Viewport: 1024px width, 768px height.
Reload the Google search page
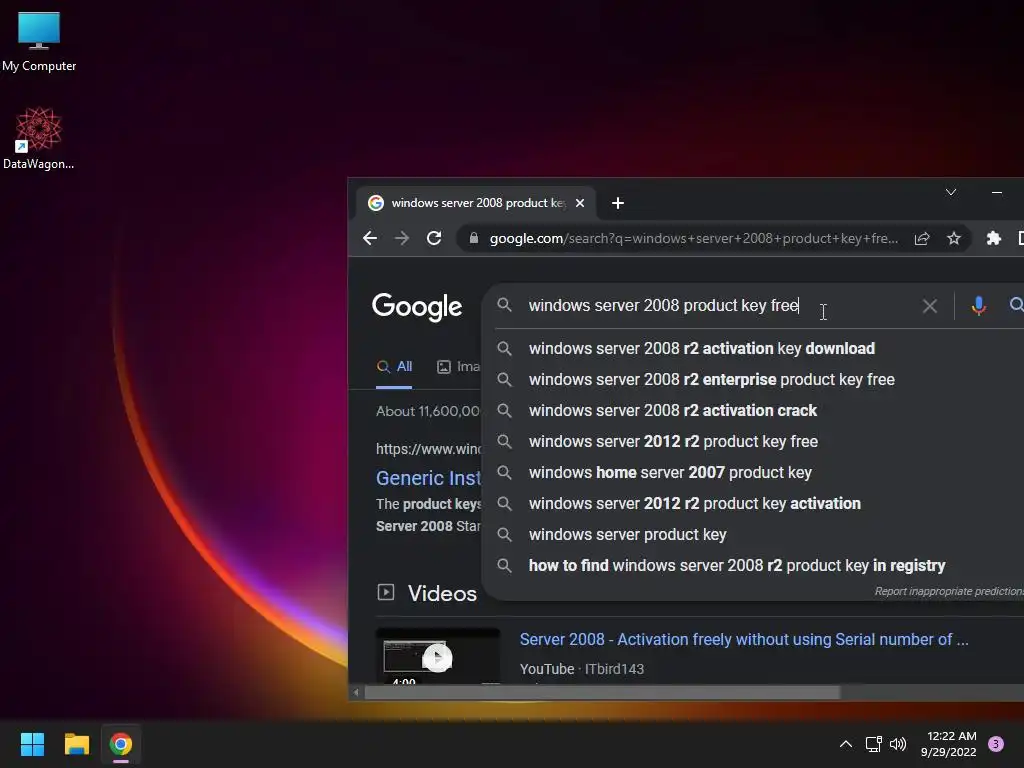(x=434, y=238)
